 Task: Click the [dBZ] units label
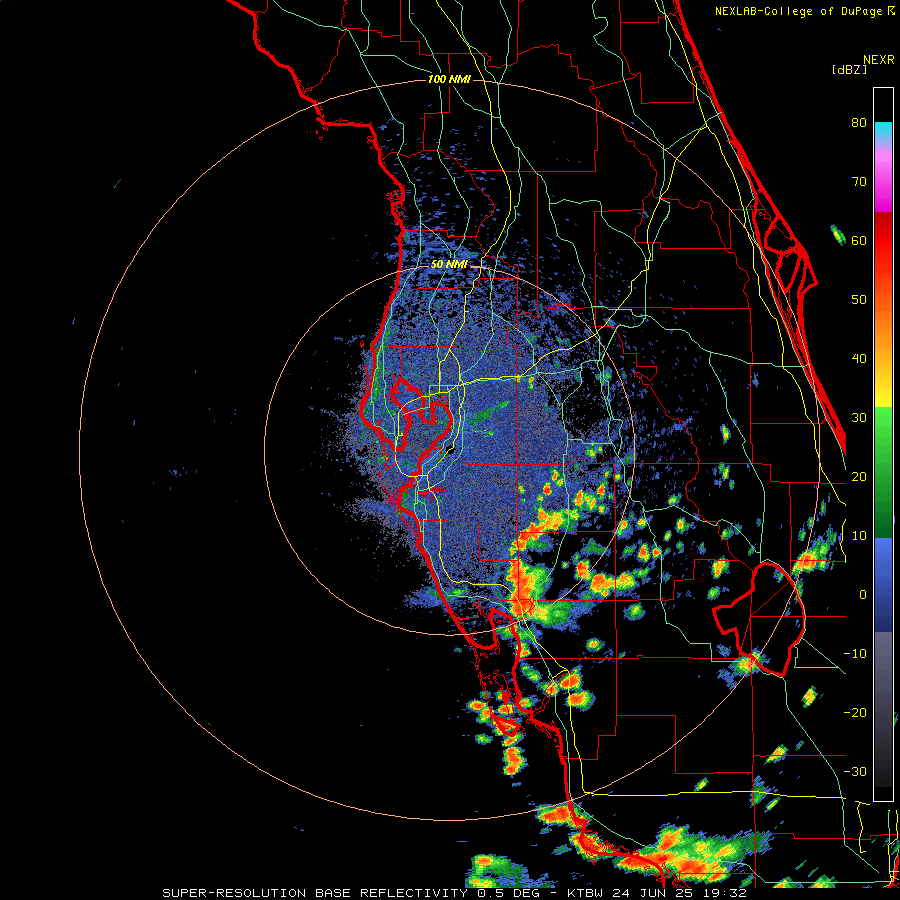pos(849,69)
